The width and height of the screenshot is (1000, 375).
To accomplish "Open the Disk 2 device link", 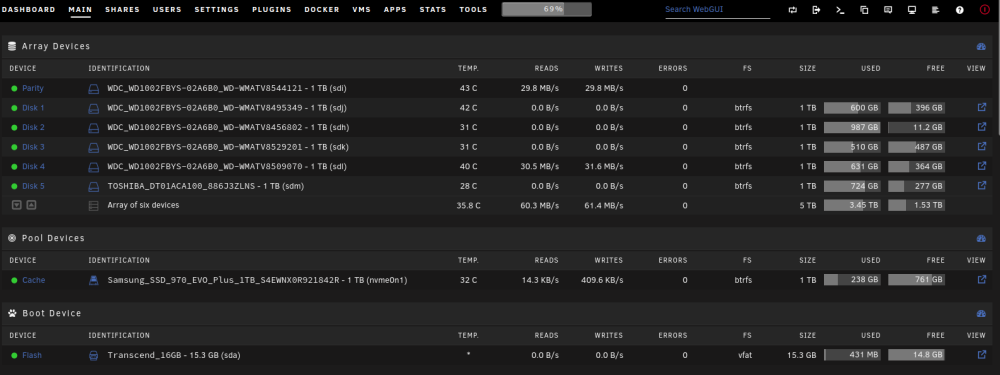I will pos(33,128).
